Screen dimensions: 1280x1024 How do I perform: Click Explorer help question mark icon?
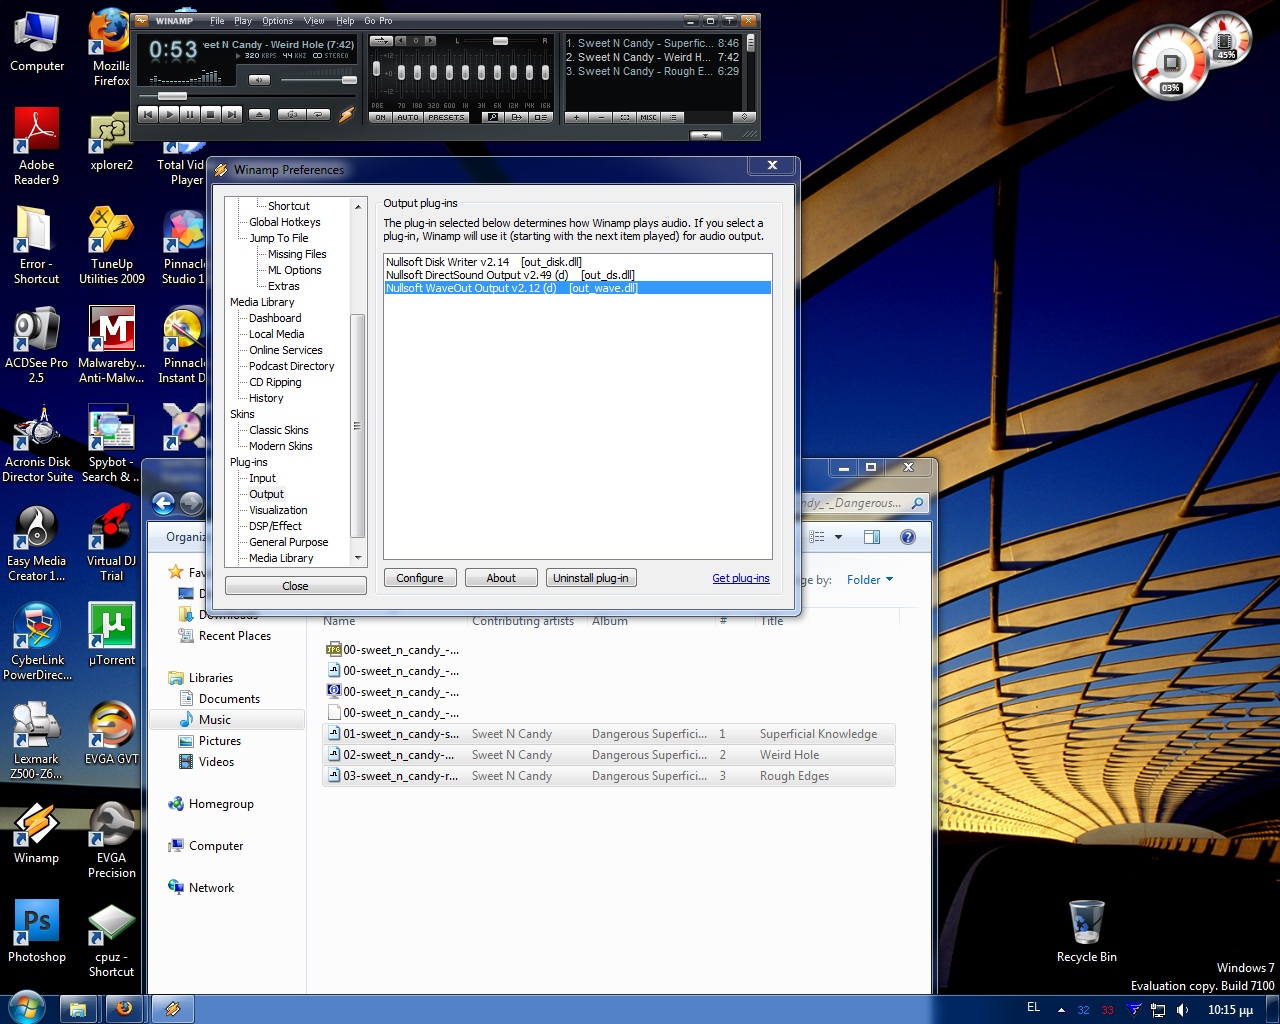tap(908, 537)
